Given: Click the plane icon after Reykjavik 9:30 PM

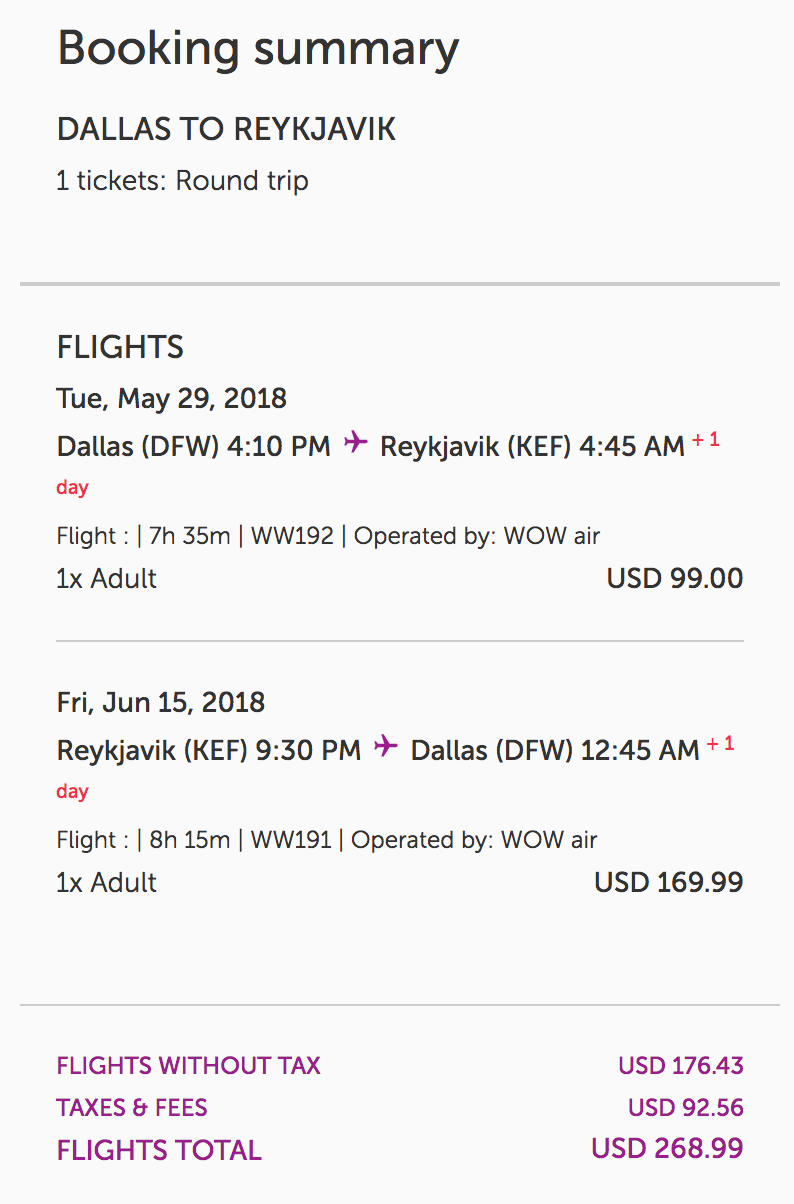Looking at the screenshot, I should [386, 747].
